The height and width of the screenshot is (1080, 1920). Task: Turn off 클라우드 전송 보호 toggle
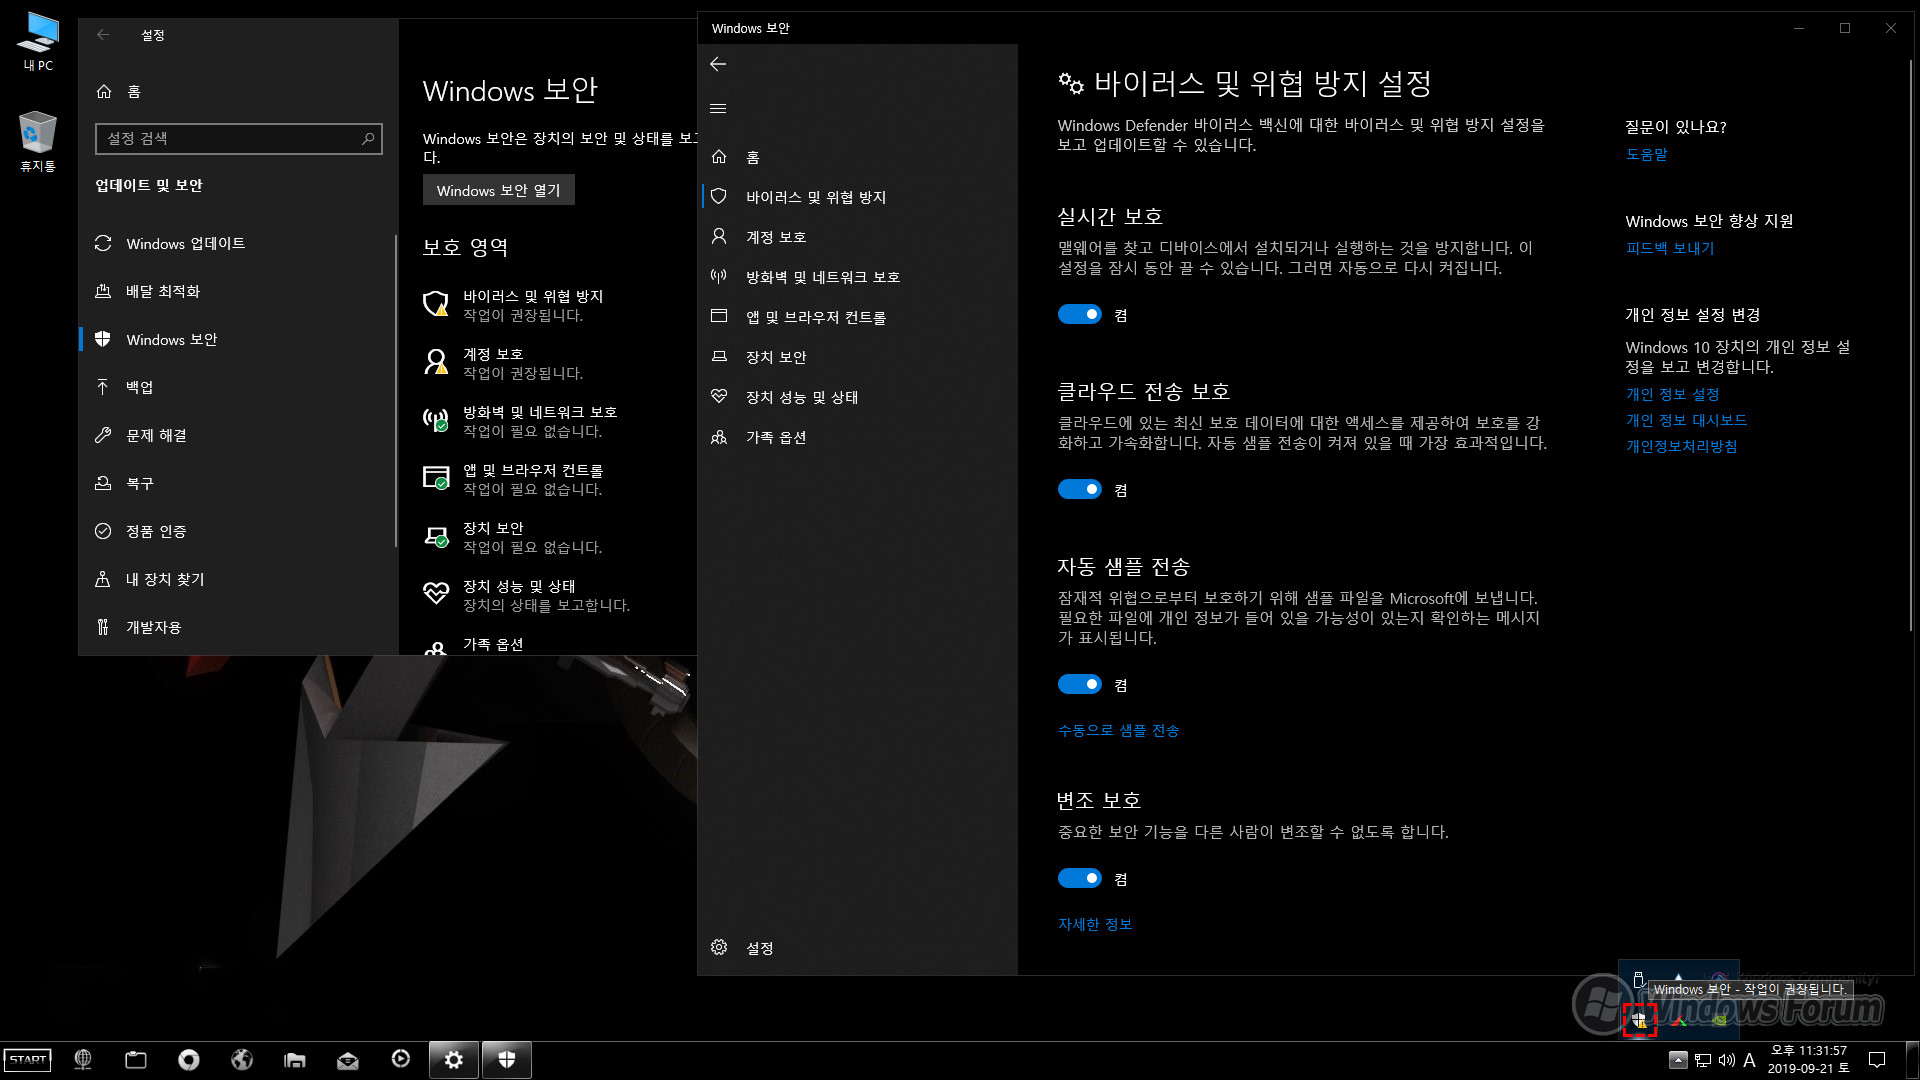(1079, 489)
